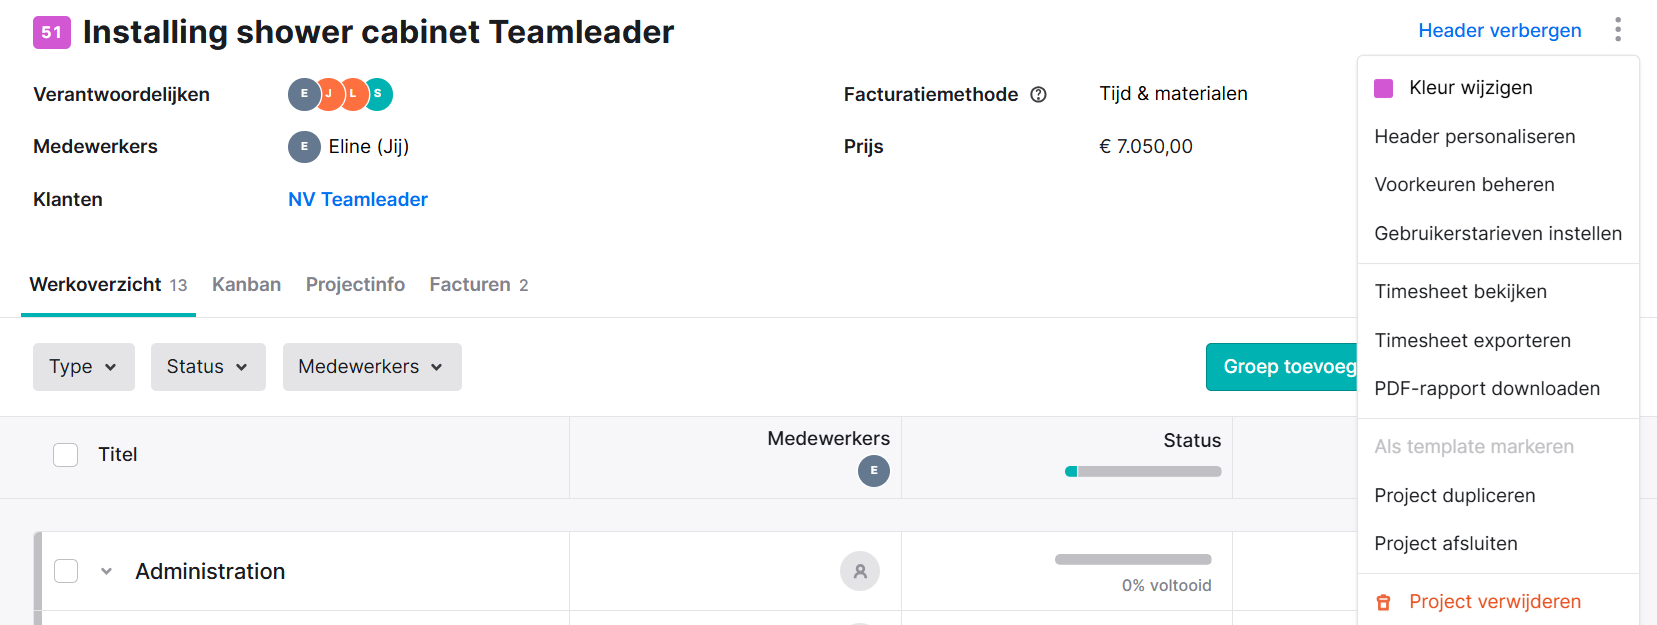
Task: Click the Groep toevoegen button
Action: click(1282, 367)
